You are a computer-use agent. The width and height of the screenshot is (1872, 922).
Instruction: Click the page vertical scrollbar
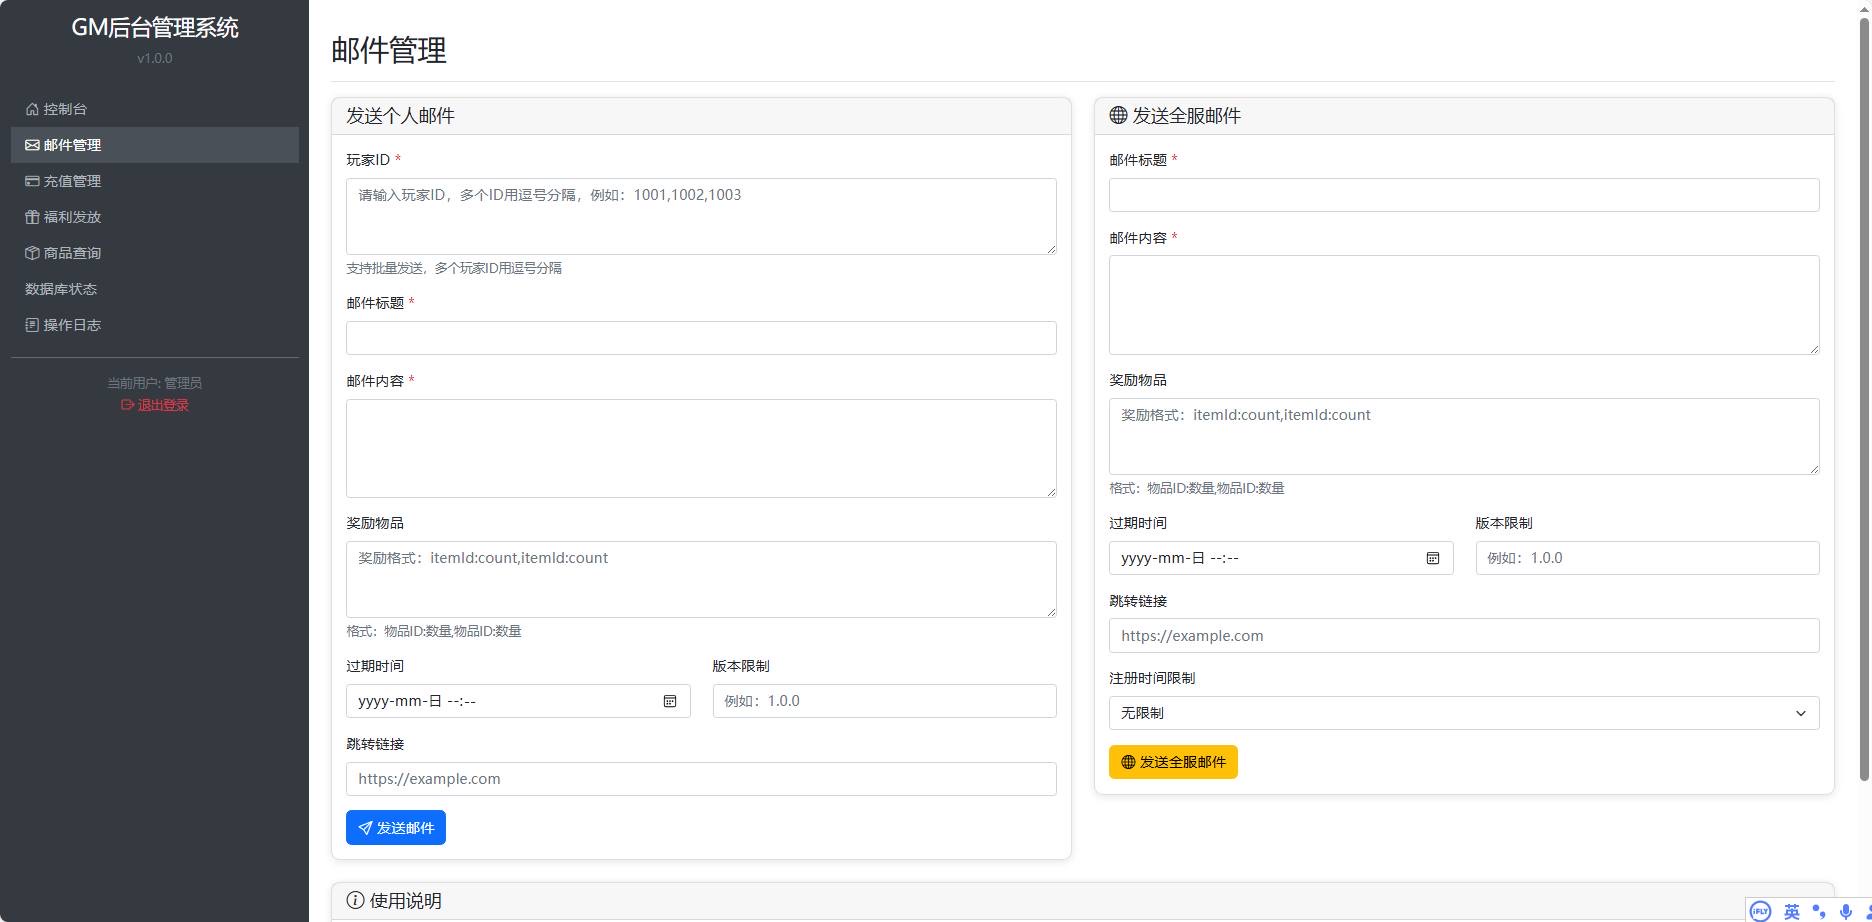tap(1864, 400)
